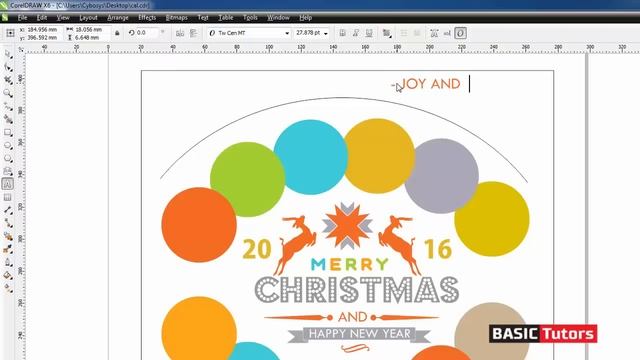Screen dimensions: 640x360
Task: Select the Polygon tool
Action: coord(8,158)
